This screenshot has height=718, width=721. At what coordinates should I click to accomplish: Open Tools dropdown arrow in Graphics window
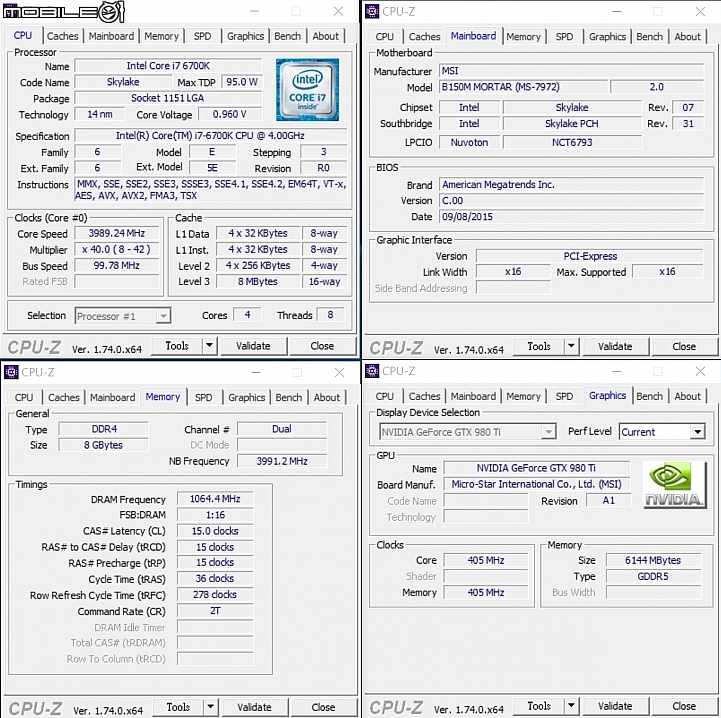[571, 706]
